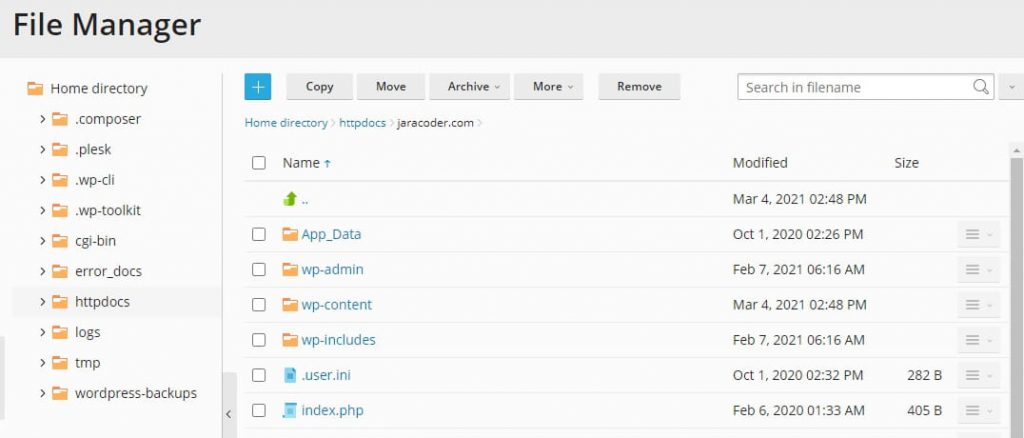Check the App_Data row checkbox

click(259, 234)
